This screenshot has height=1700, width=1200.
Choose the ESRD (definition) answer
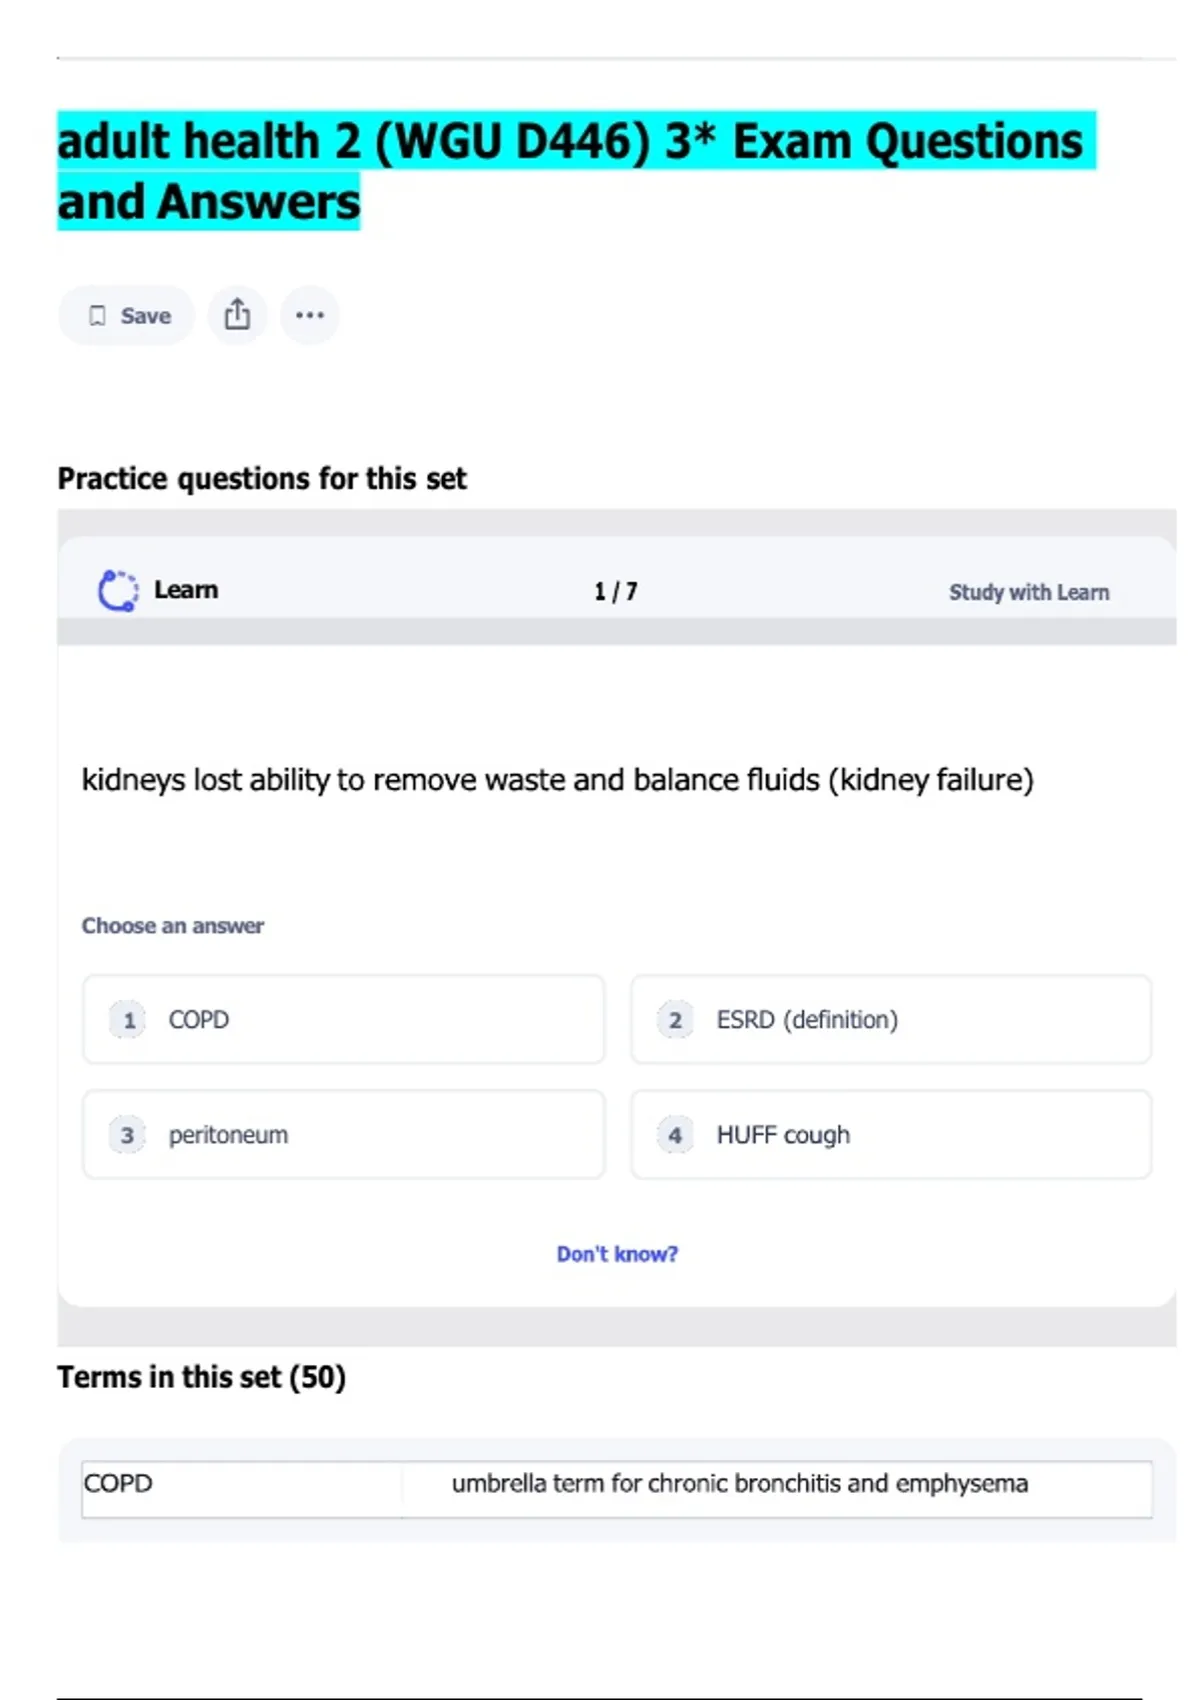tap(890, 1020)
